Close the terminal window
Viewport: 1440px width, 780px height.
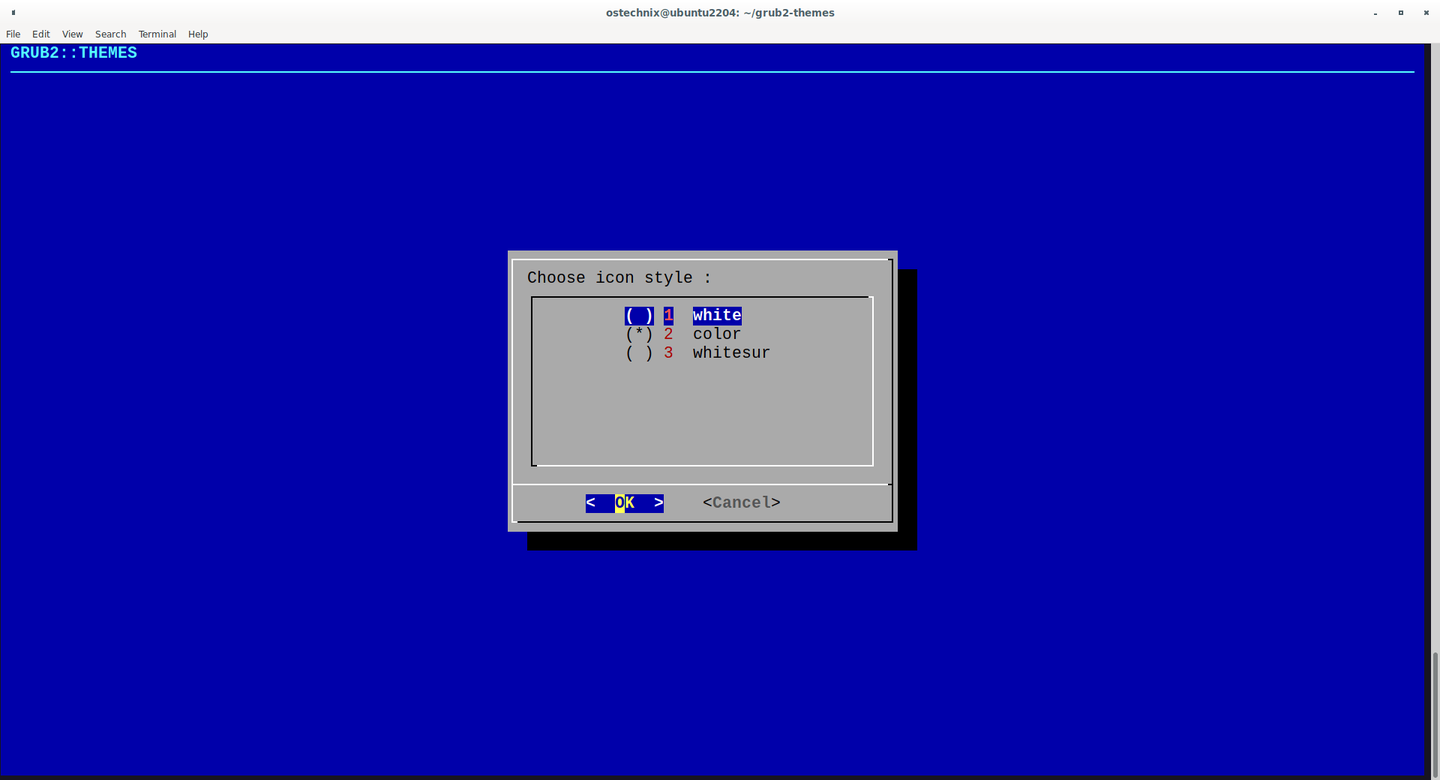click(x=1425, y=13)
